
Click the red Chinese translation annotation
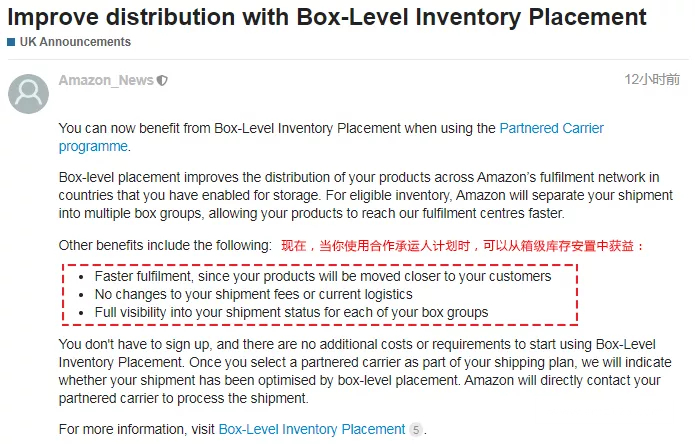462,245
